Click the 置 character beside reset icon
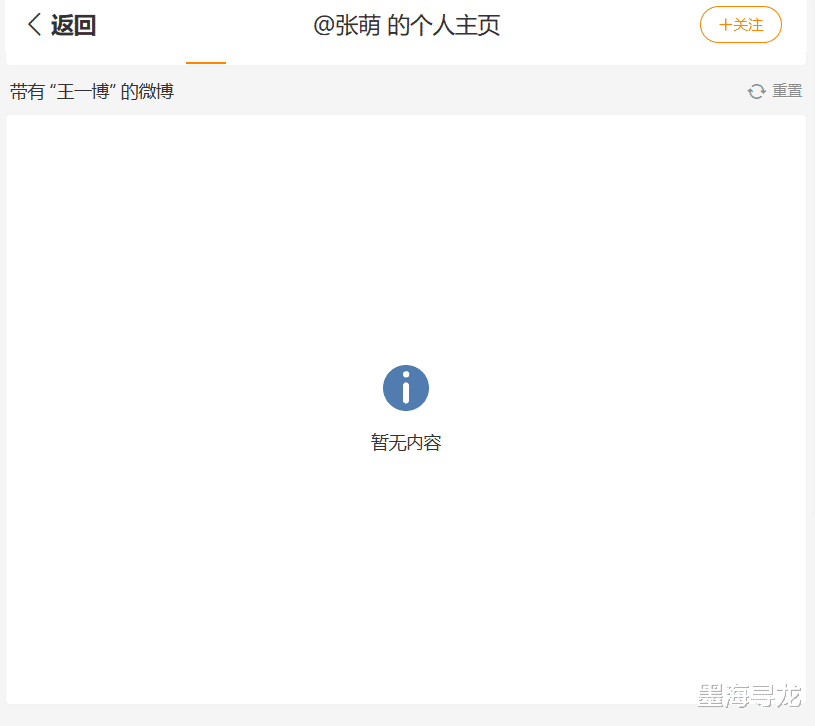The height and width of the screenshot is (726, 815). coord(795,91)
